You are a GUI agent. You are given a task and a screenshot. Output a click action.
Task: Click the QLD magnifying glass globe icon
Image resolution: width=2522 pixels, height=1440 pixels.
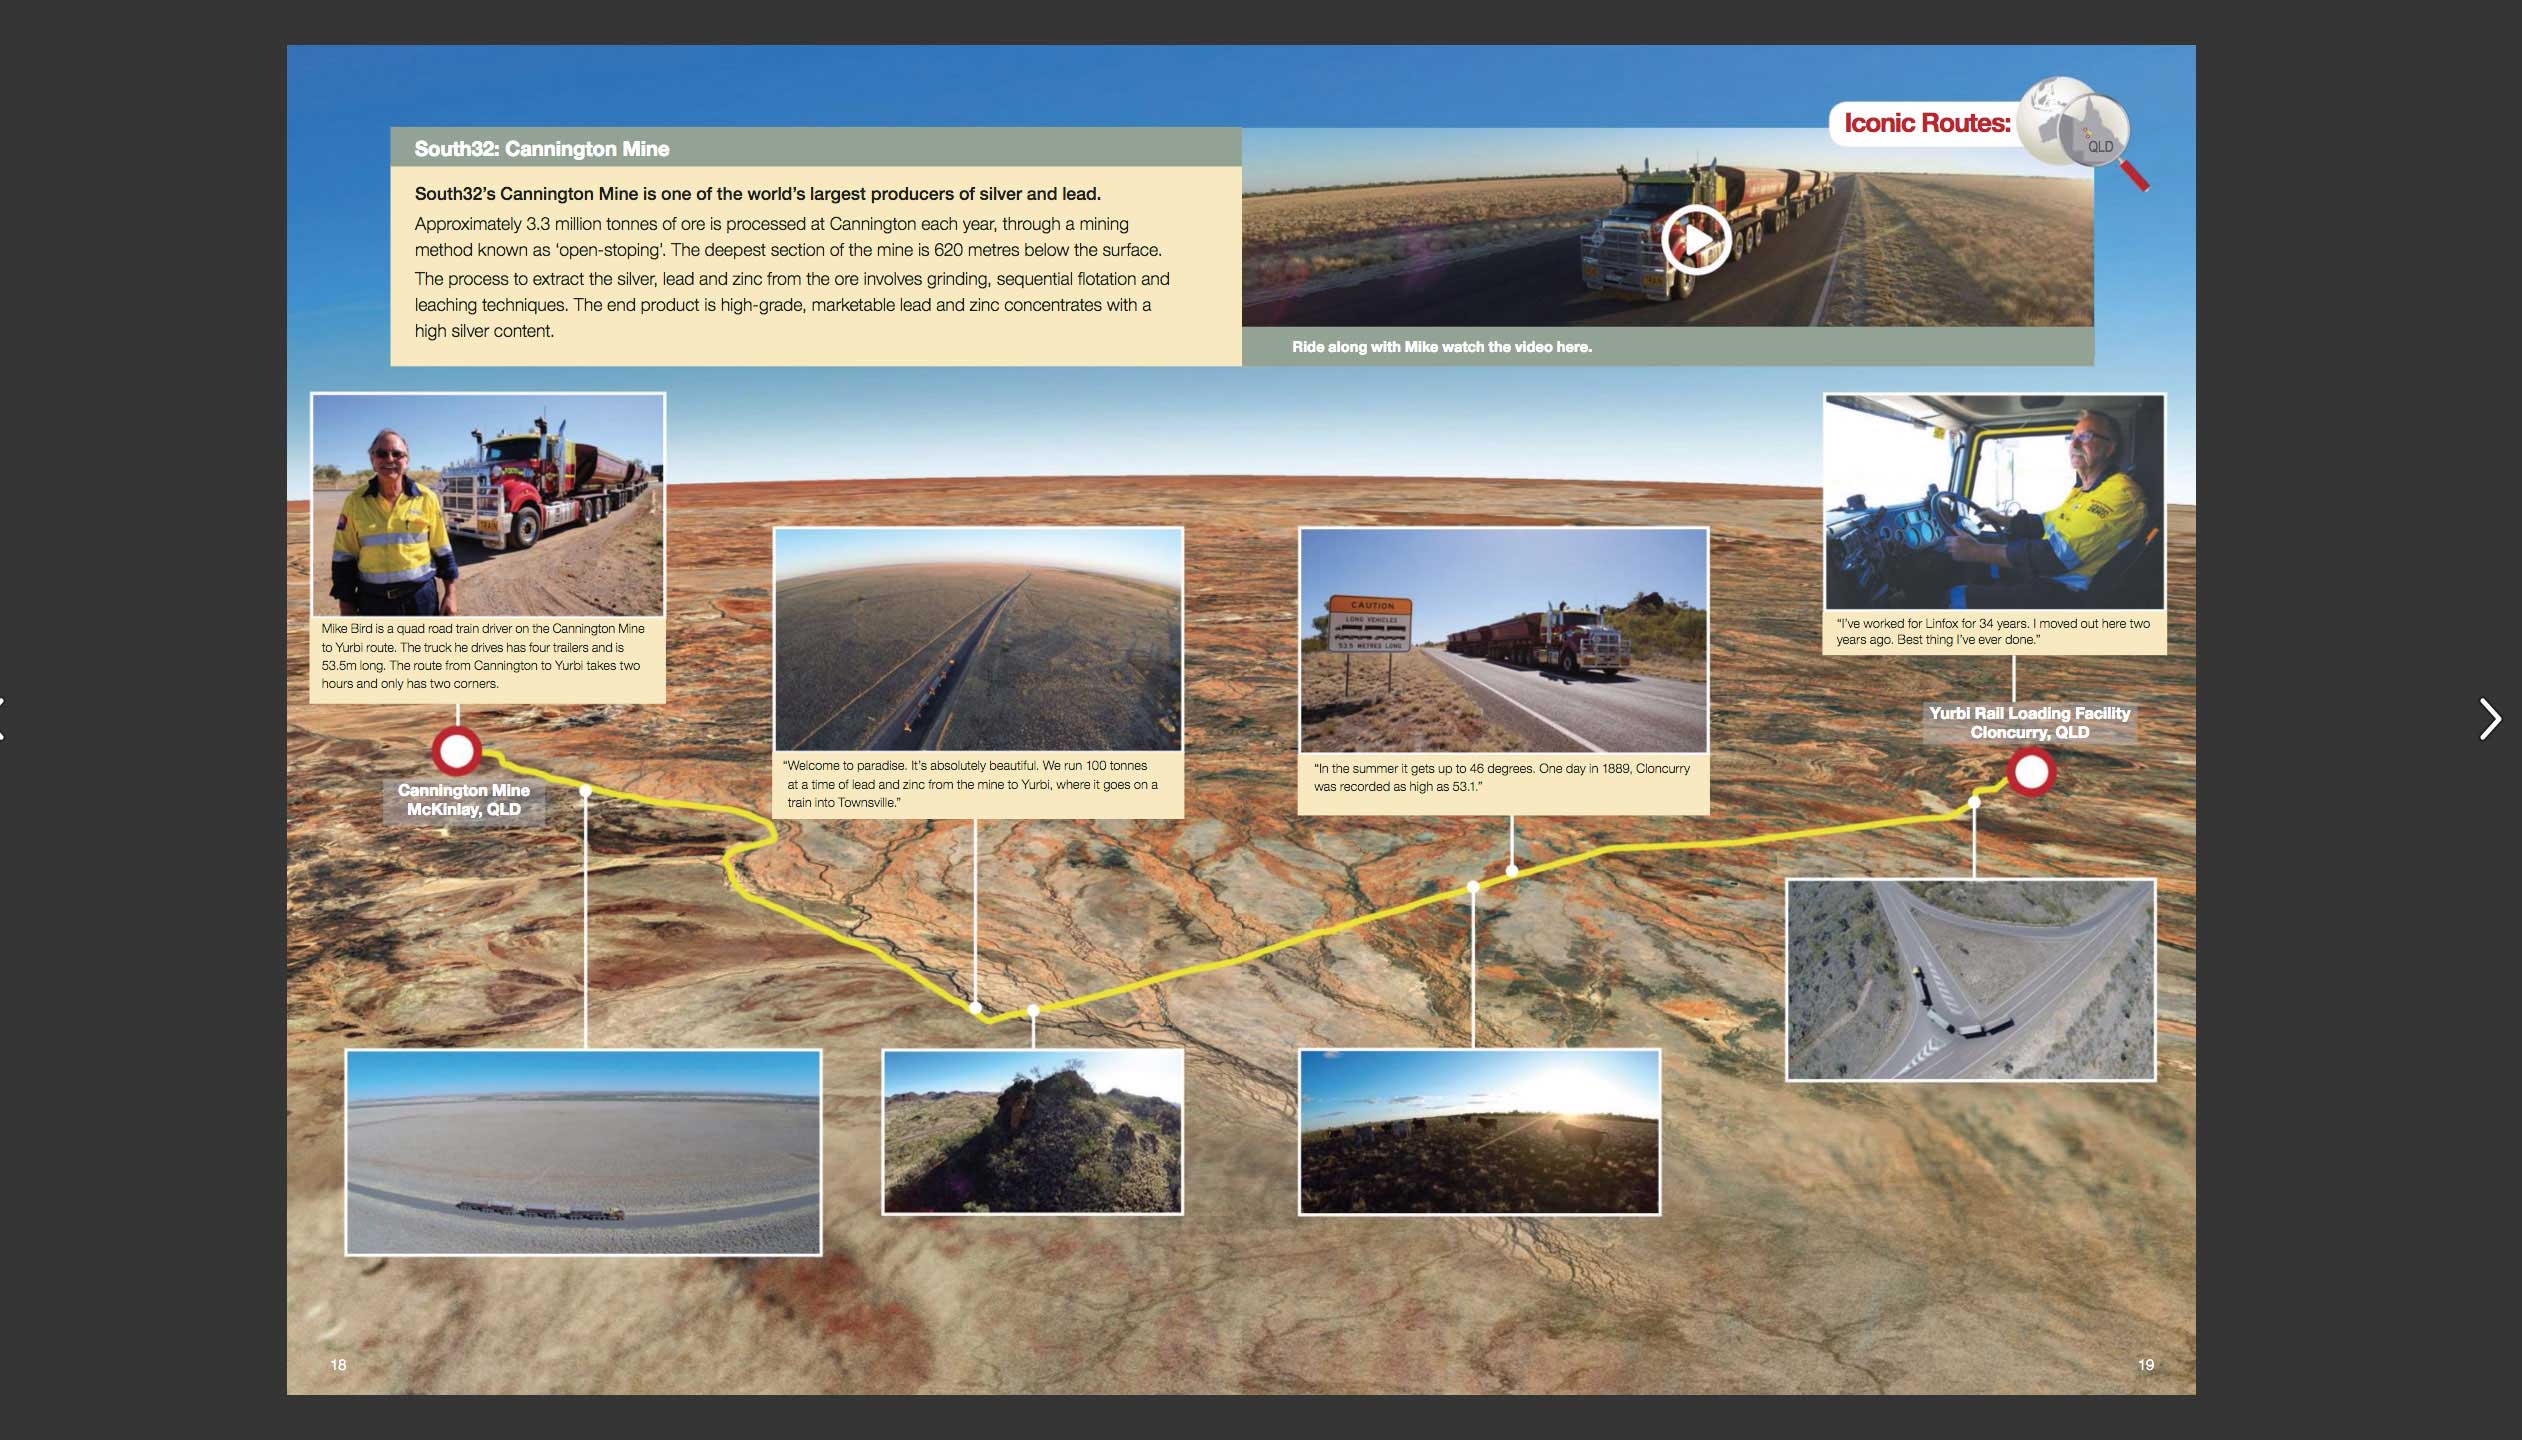coord(2082,134)
